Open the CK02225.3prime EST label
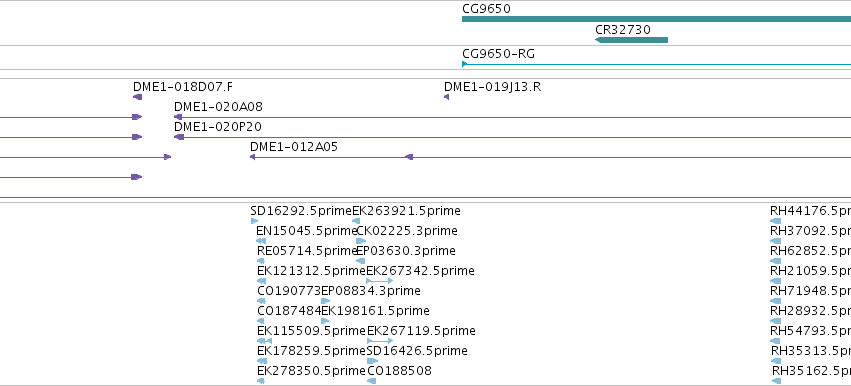 [407, 231]
